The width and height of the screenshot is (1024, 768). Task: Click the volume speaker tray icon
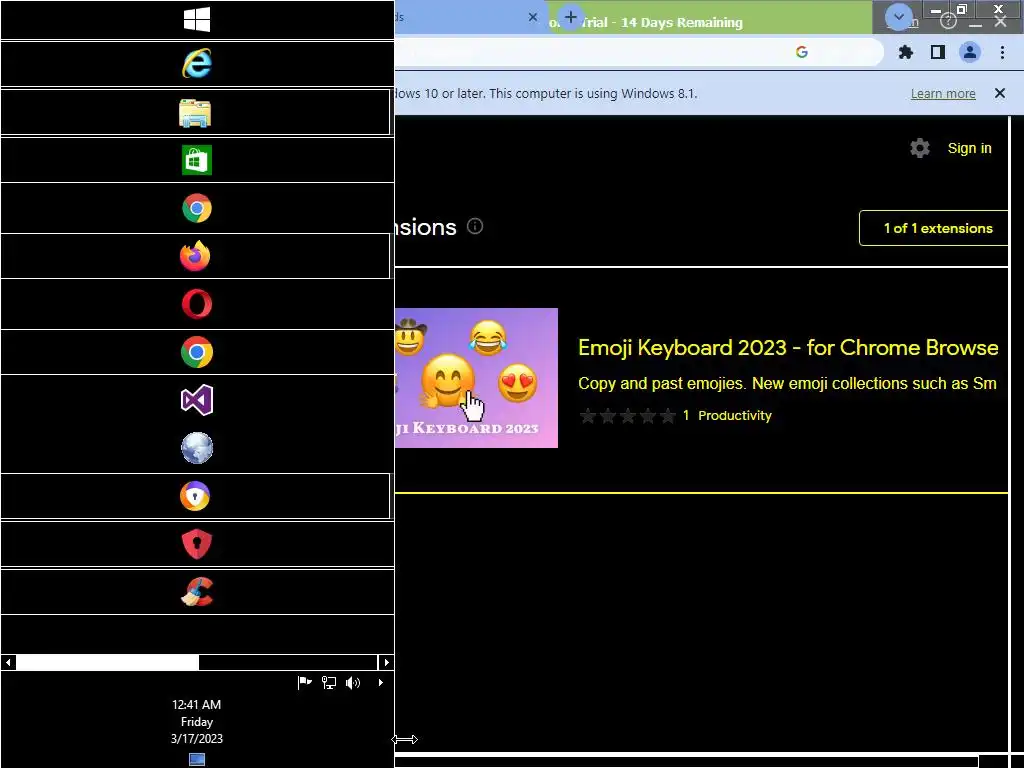(x=353, y=682)
